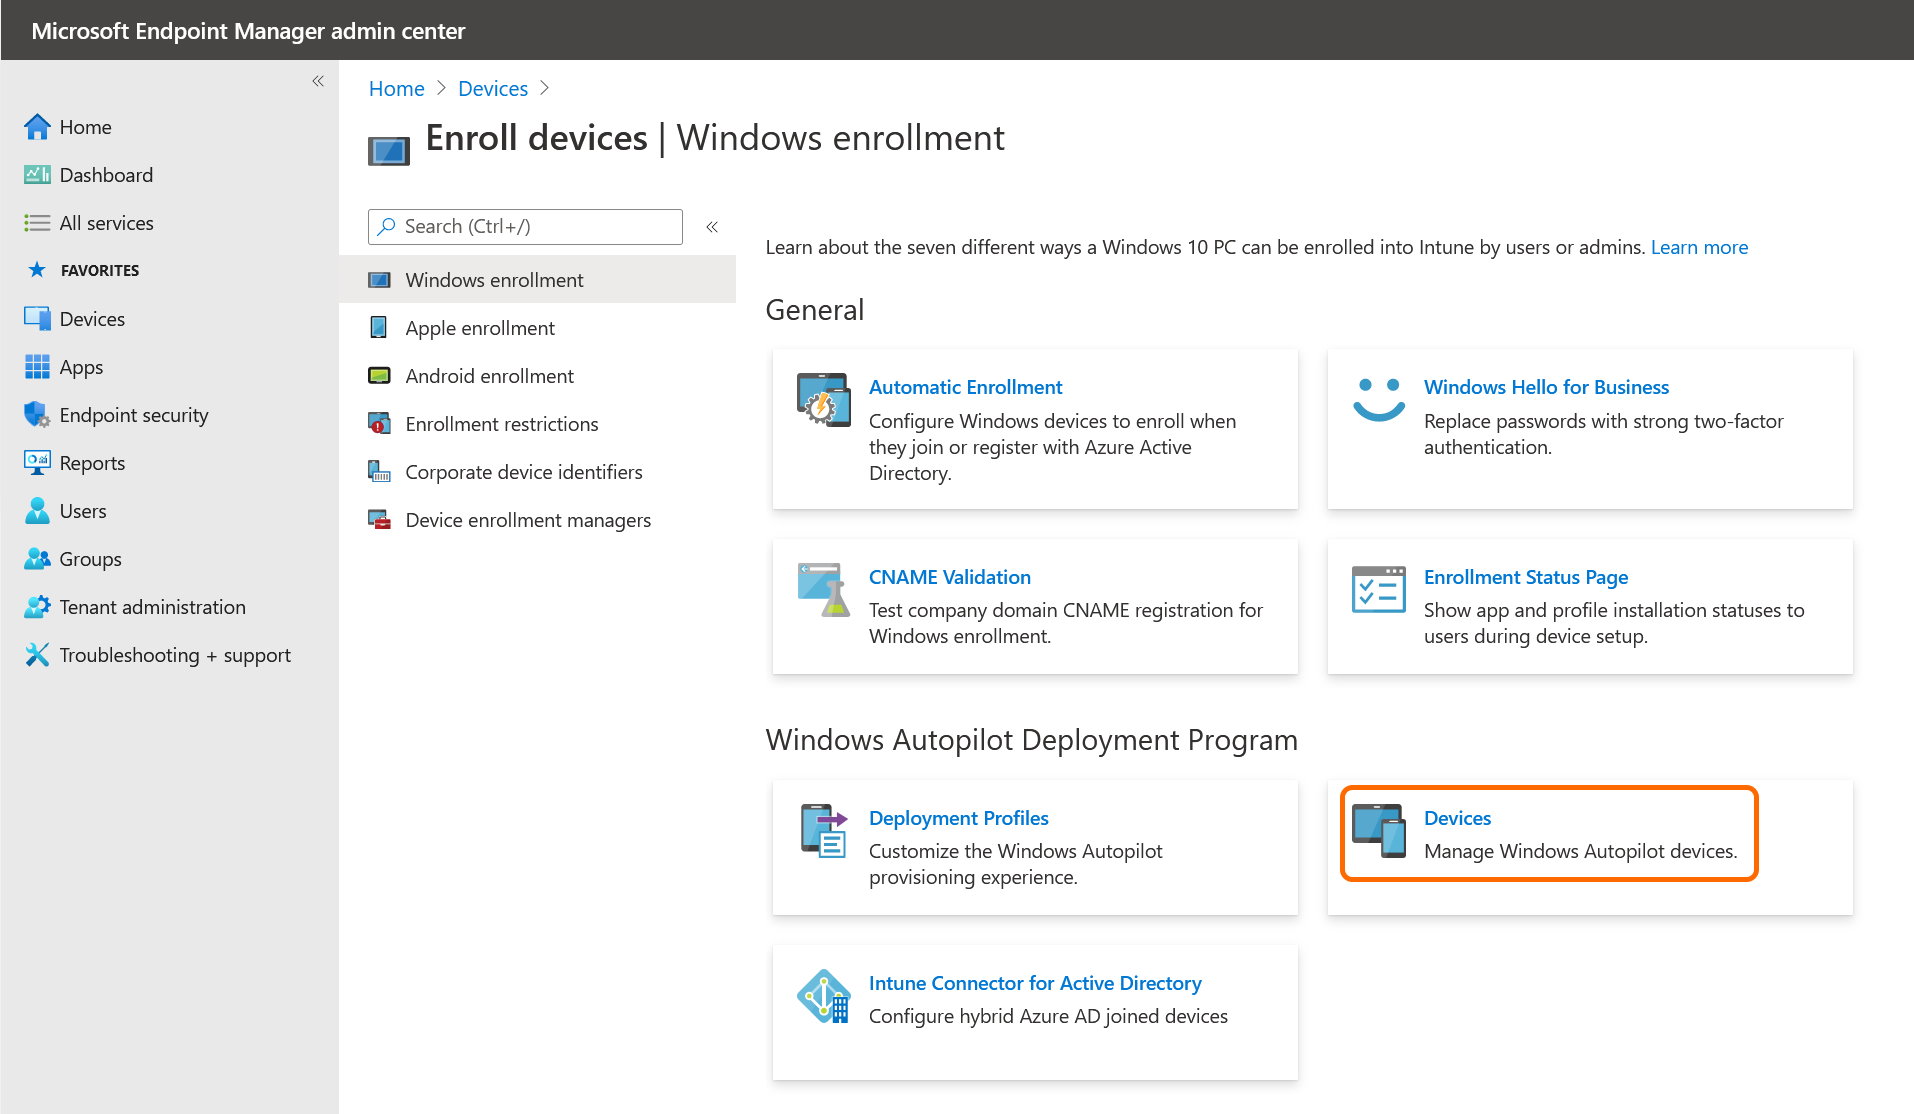
Task: Open Deployment Profiles link
Action: (958, 818)
